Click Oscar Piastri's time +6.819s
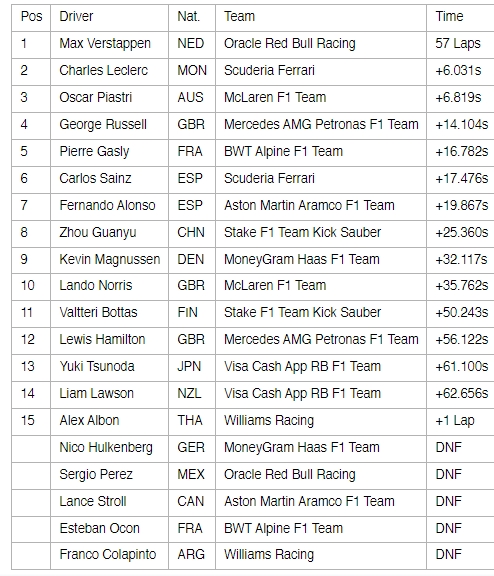This screenshot has height=576, width=494. coord(460,99)
